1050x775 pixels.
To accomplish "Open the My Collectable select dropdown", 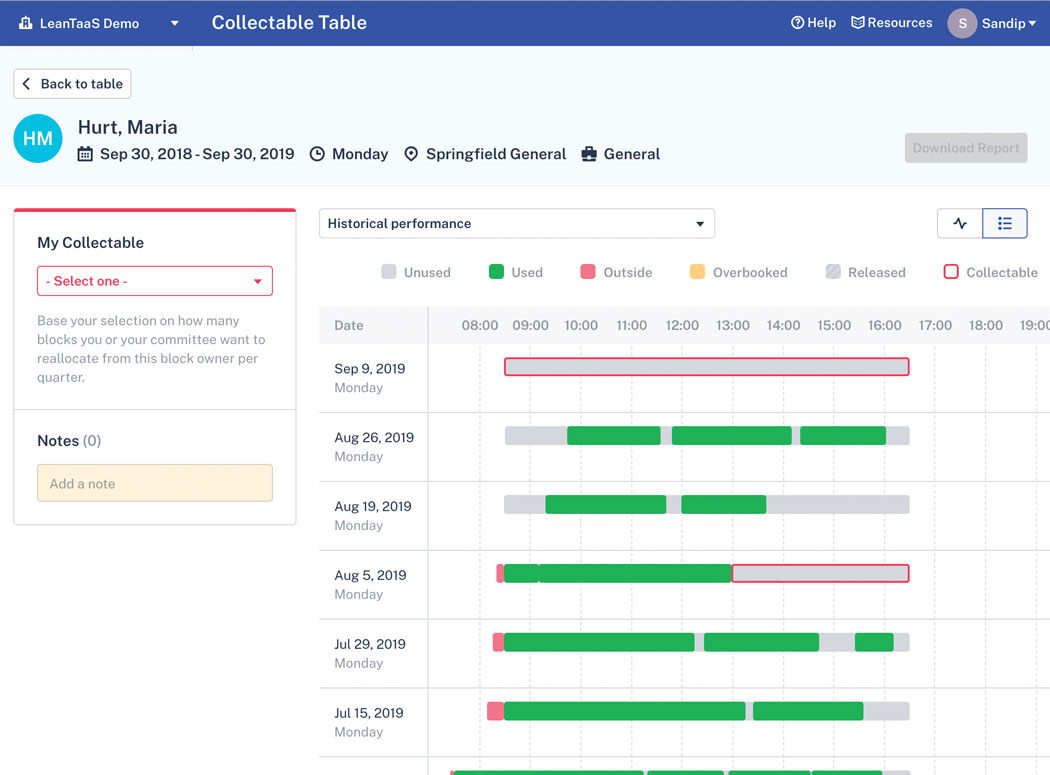I will pyautogui.click(x=155, y=281).
